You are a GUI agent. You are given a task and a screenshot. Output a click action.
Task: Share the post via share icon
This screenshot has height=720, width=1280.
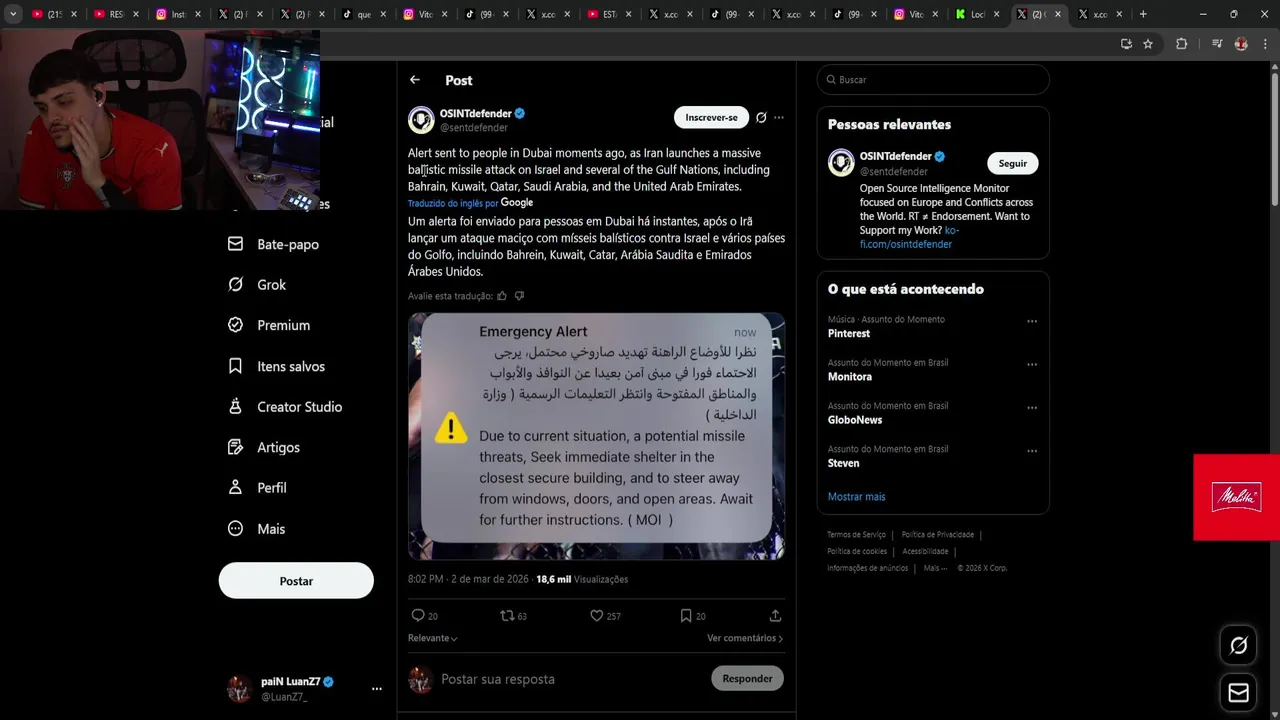pos(775,616)
